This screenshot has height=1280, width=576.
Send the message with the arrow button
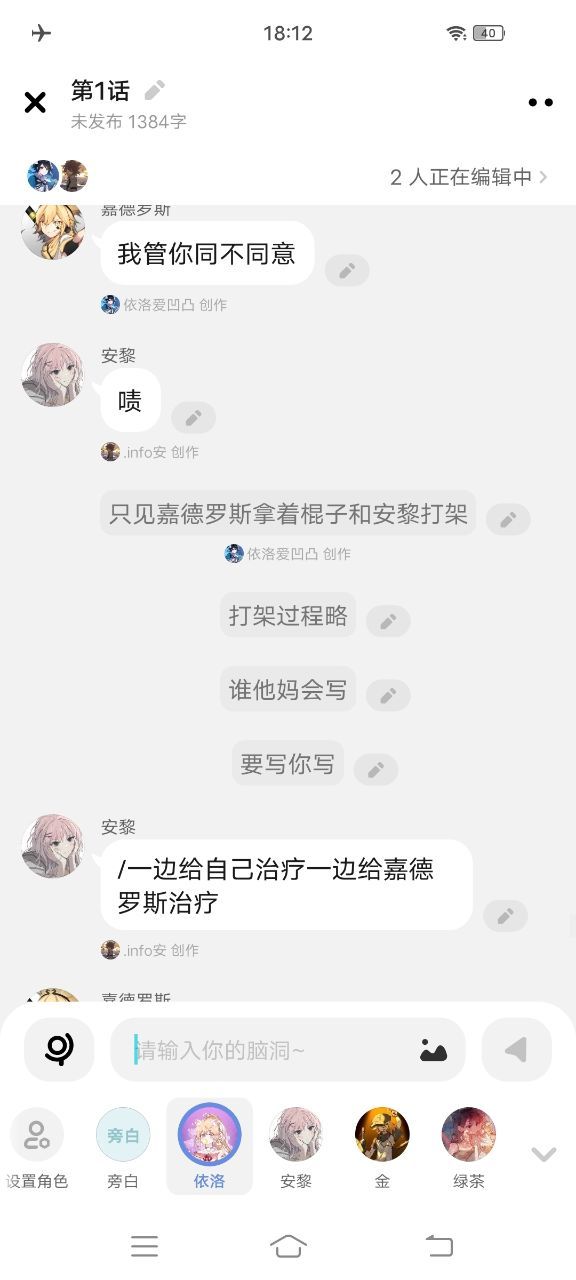click(516, 1049)
